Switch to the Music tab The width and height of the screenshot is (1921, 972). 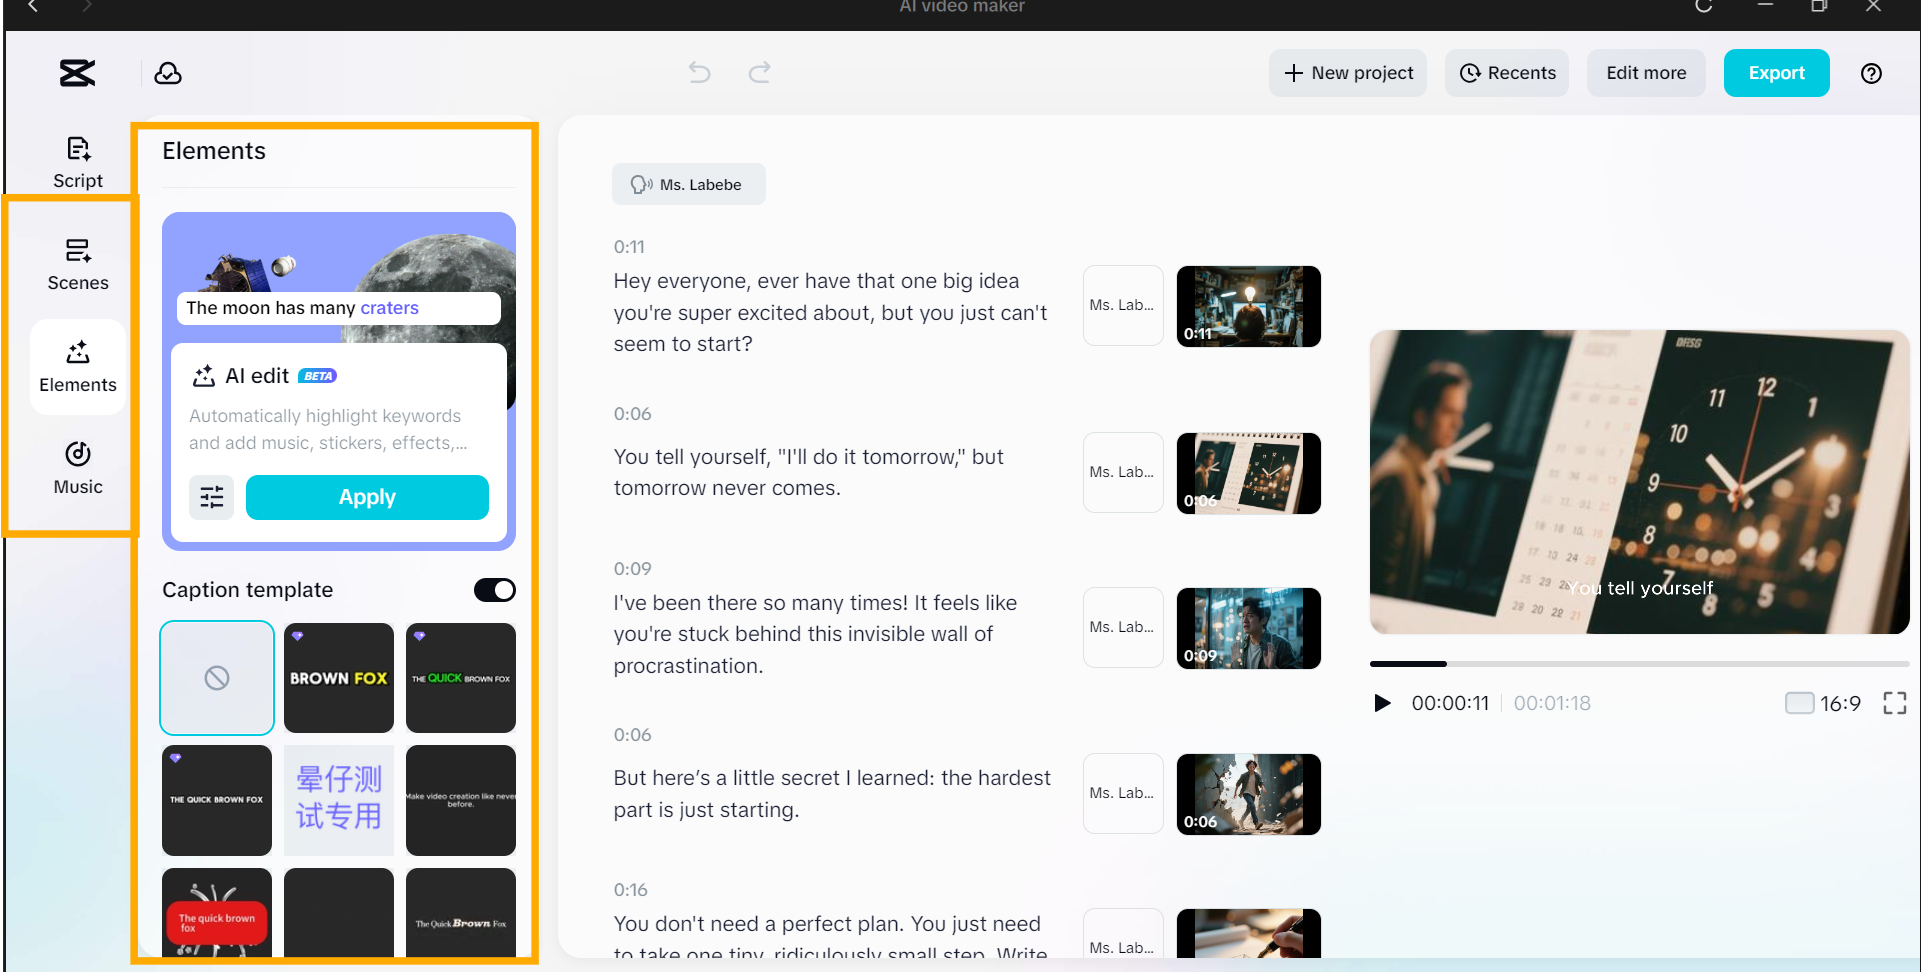(78, 468)
